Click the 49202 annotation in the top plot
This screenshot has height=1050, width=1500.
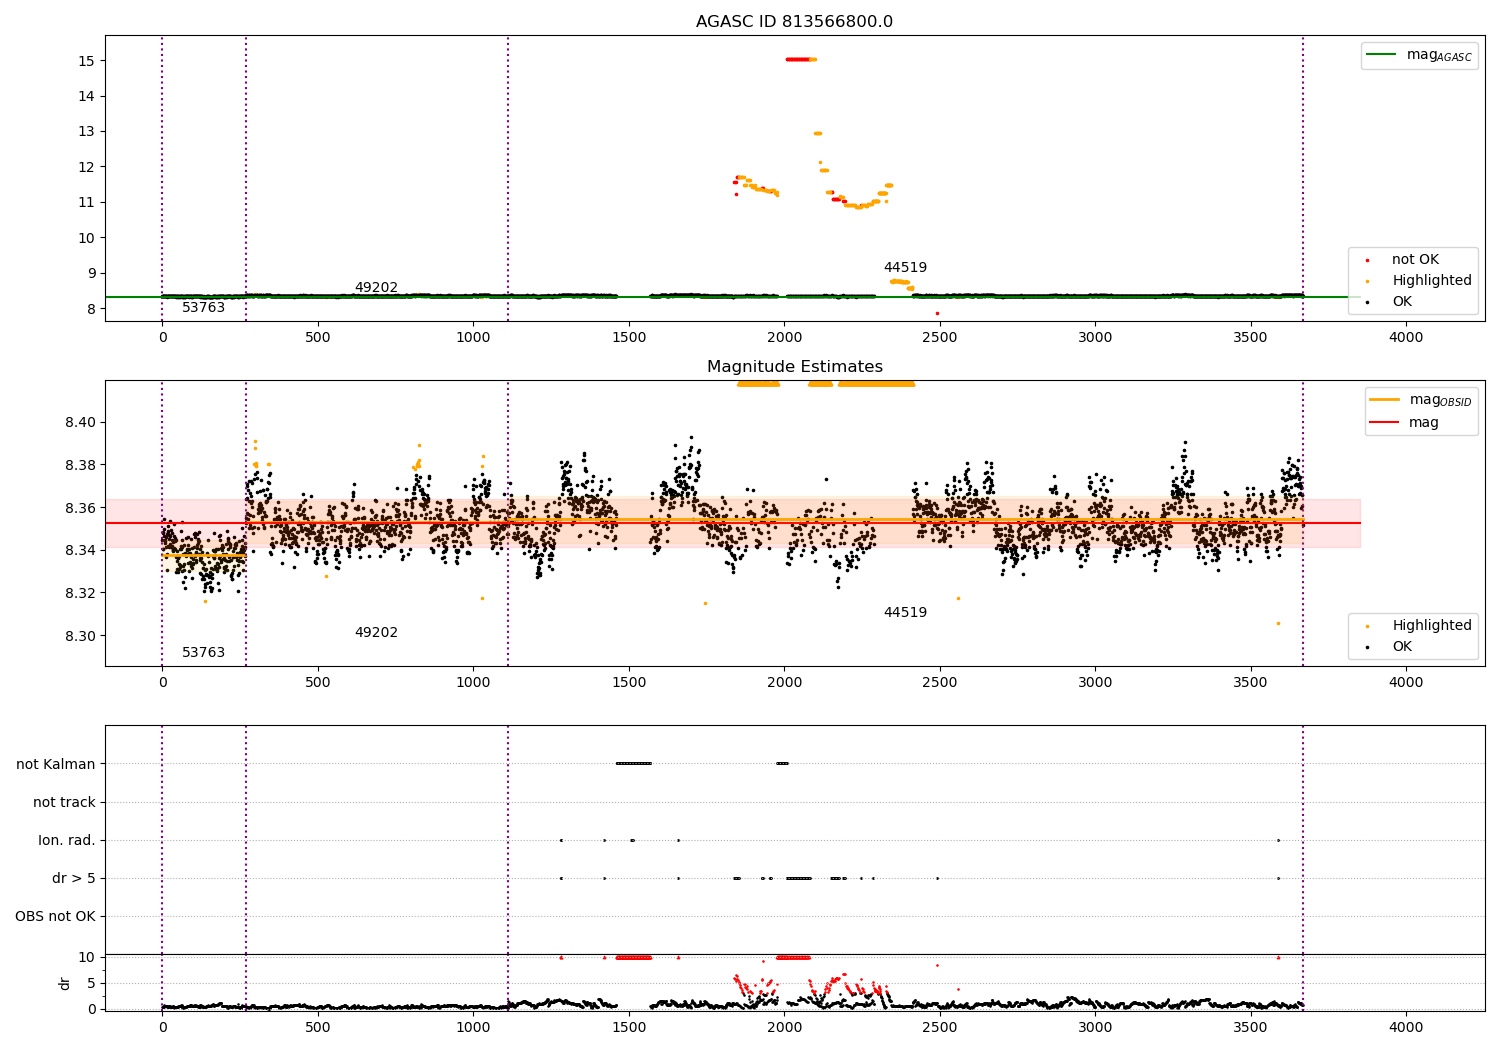tap(376, 288)
